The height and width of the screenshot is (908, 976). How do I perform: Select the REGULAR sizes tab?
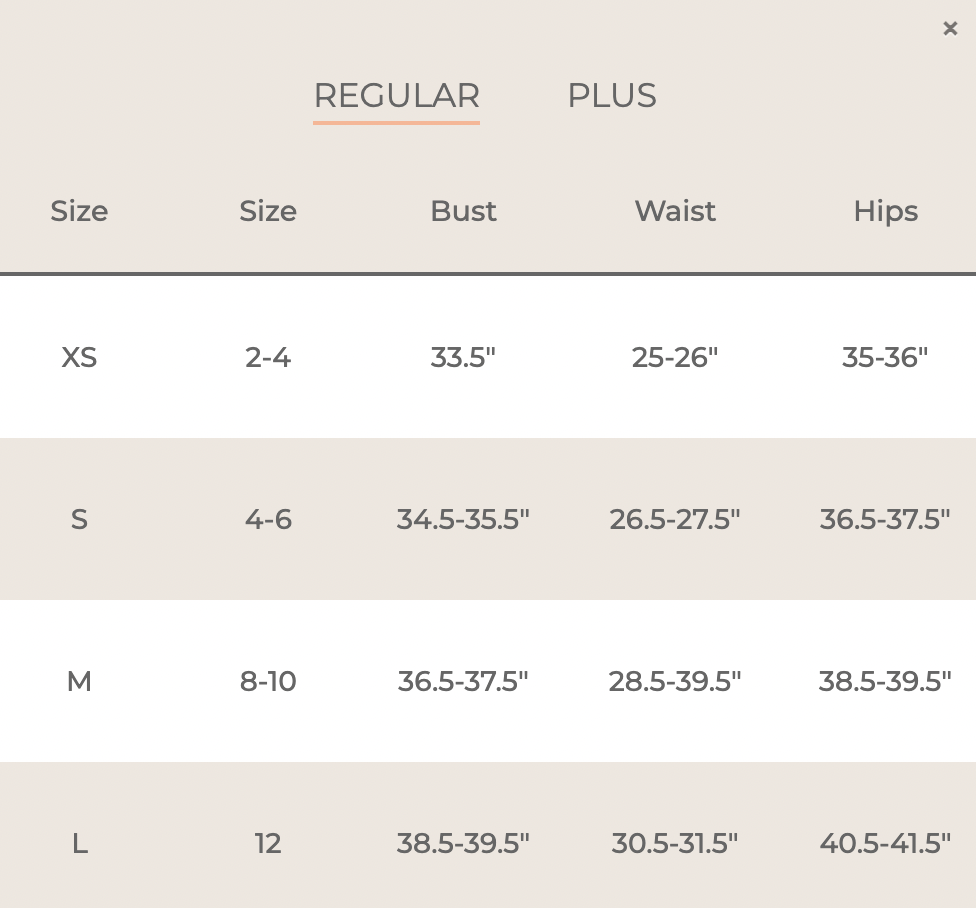[x=397, y=96]
